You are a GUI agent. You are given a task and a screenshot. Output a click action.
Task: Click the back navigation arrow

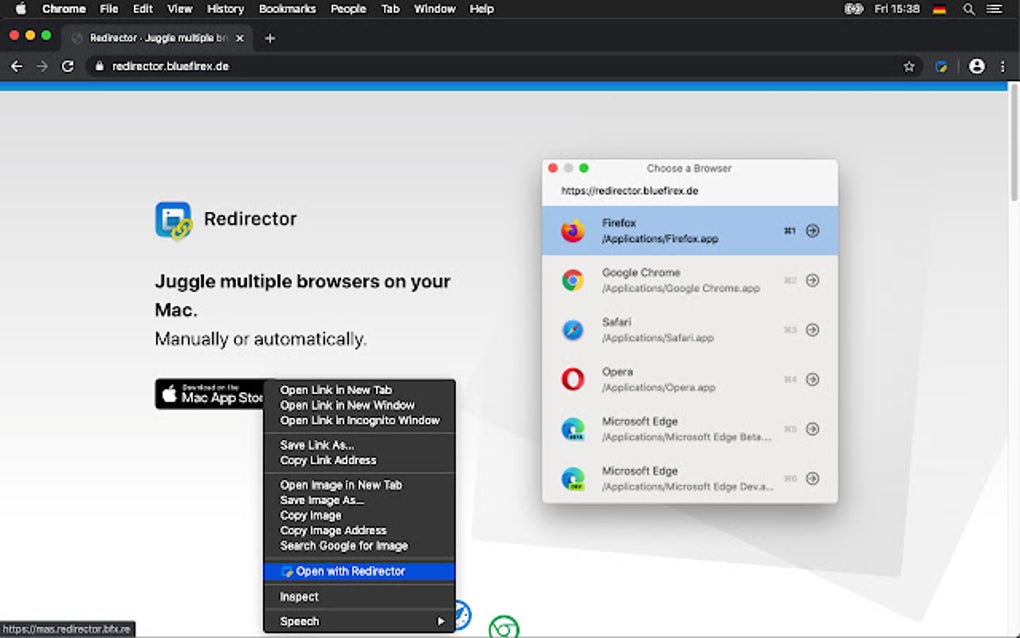[16, 66]
